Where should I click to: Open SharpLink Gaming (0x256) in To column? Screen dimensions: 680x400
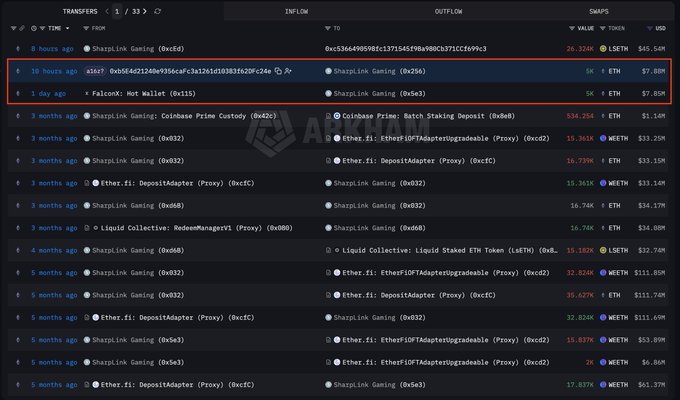pos(379,71)
